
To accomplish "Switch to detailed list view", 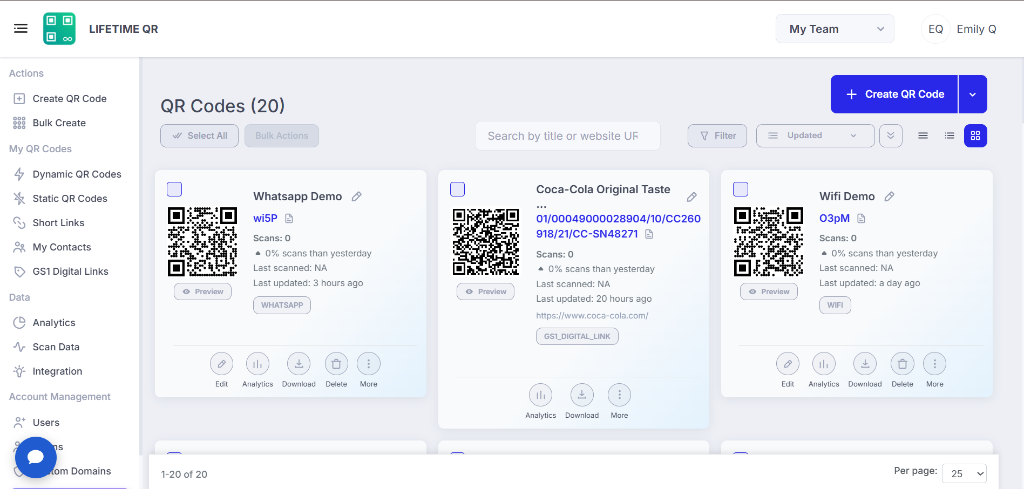I will click(x=950, y=136).
